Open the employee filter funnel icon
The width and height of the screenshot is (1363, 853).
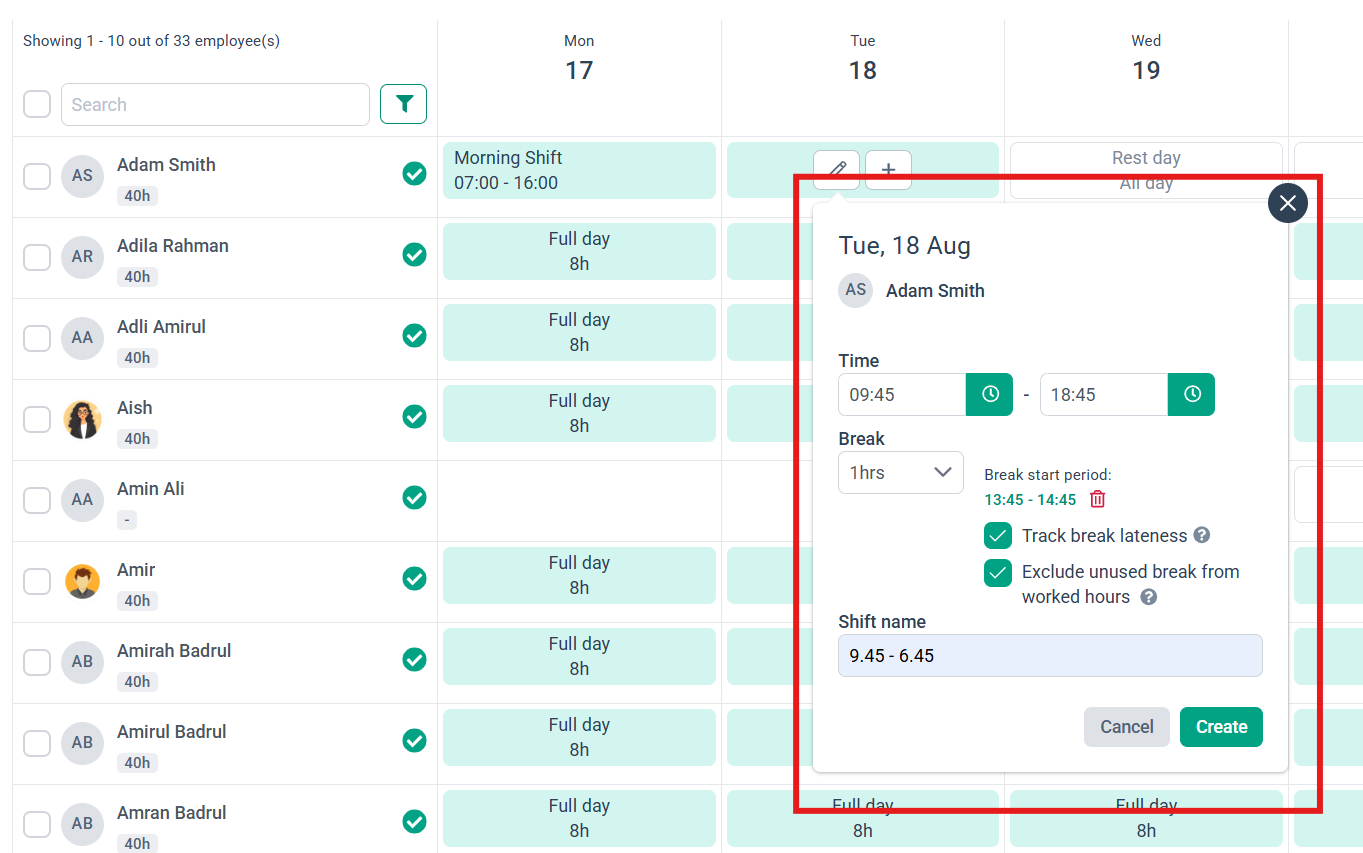click(404, 104)
